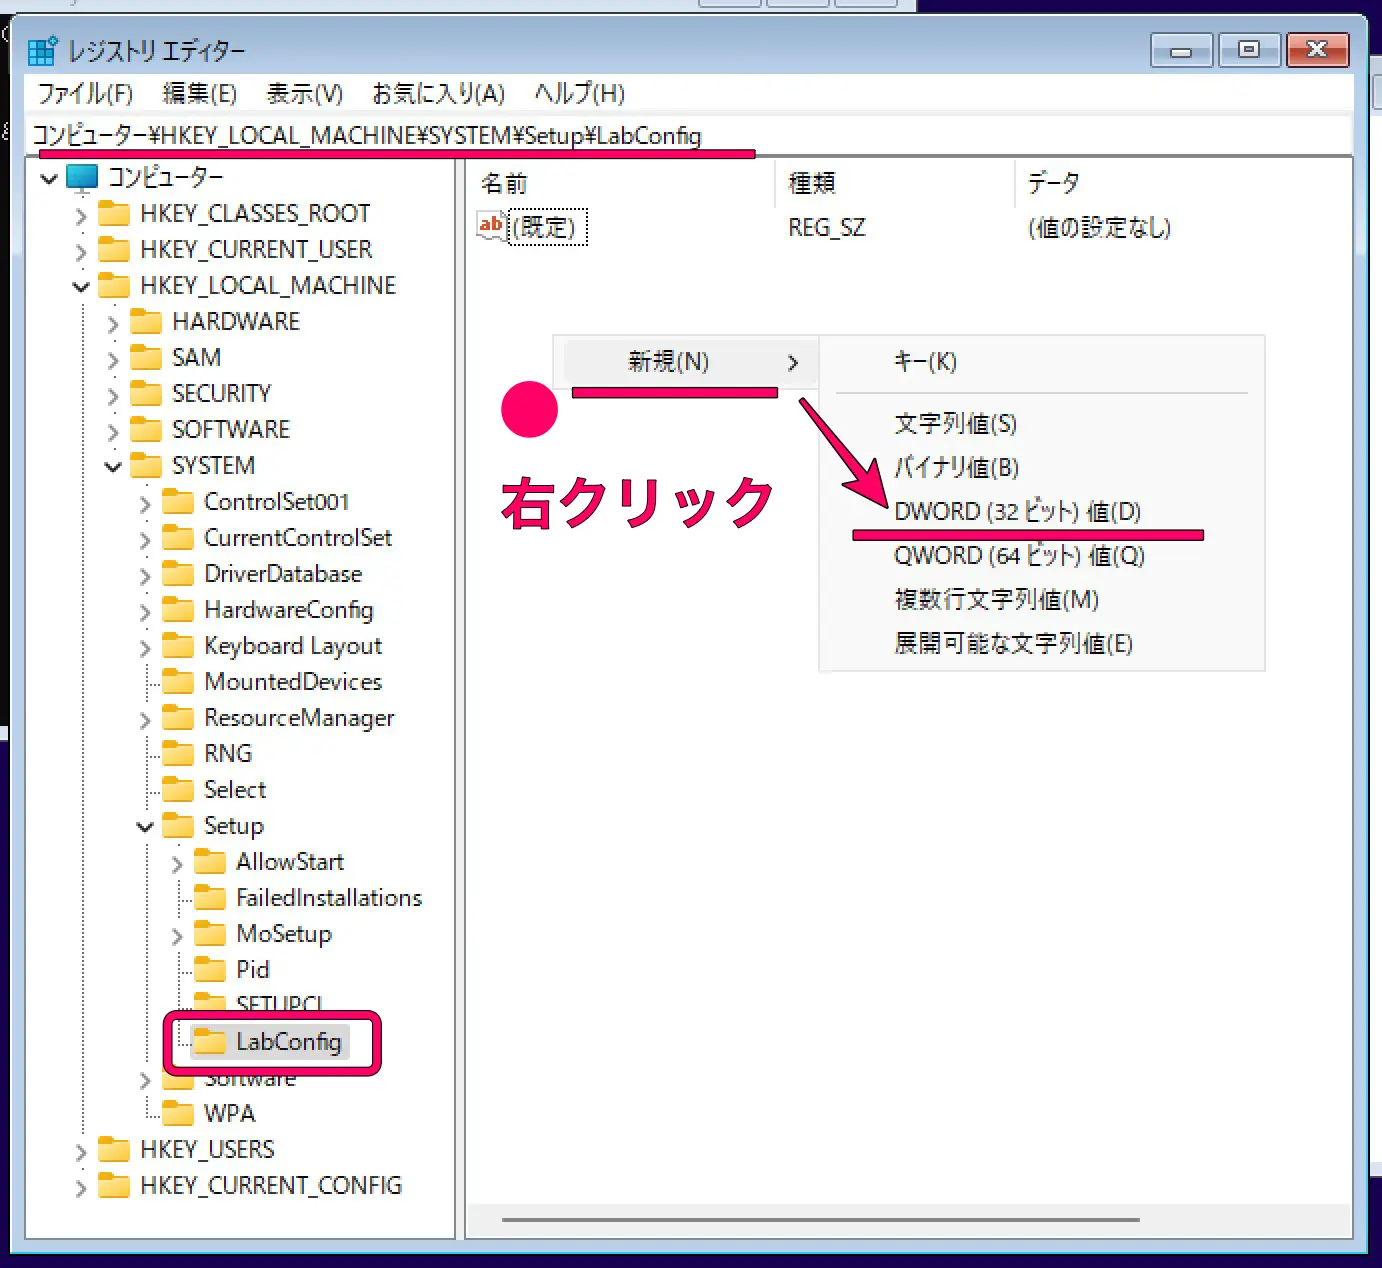Expand the HKEY_USERS tree node
Image resolution: width=1382 pixels, height=1268 pixels.
tap(81, 1149)
